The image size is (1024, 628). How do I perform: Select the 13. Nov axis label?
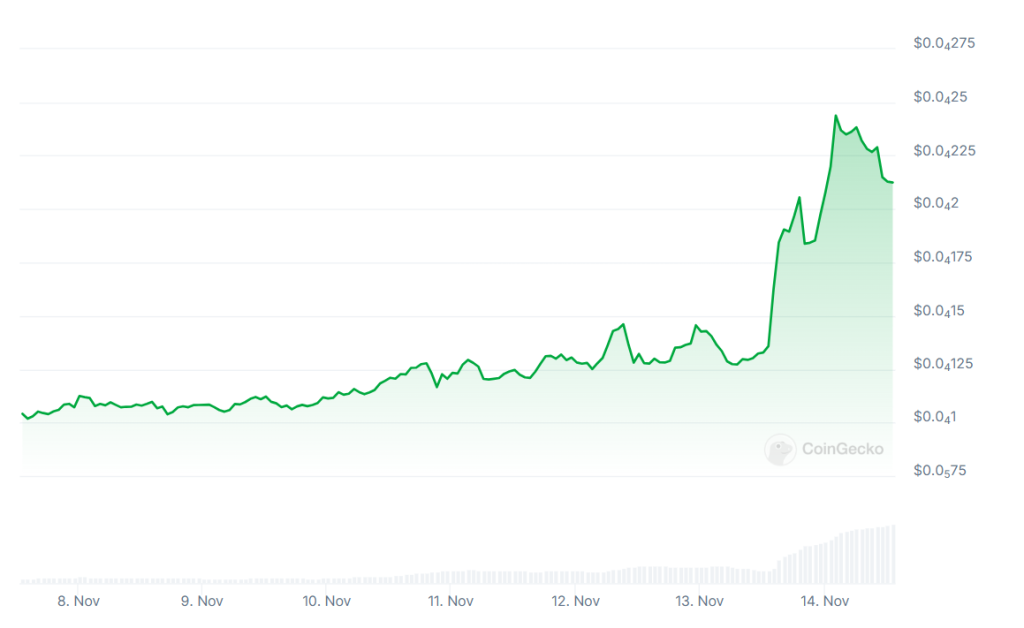click(x=699, y=601)
